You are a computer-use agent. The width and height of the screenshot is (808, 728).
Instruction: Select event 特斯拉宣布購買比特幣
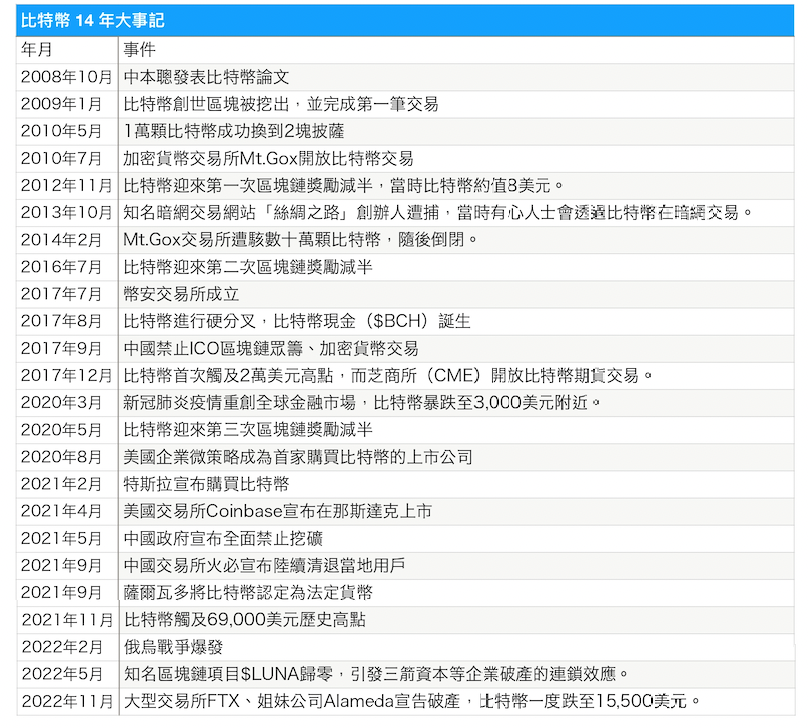(206, 484)
